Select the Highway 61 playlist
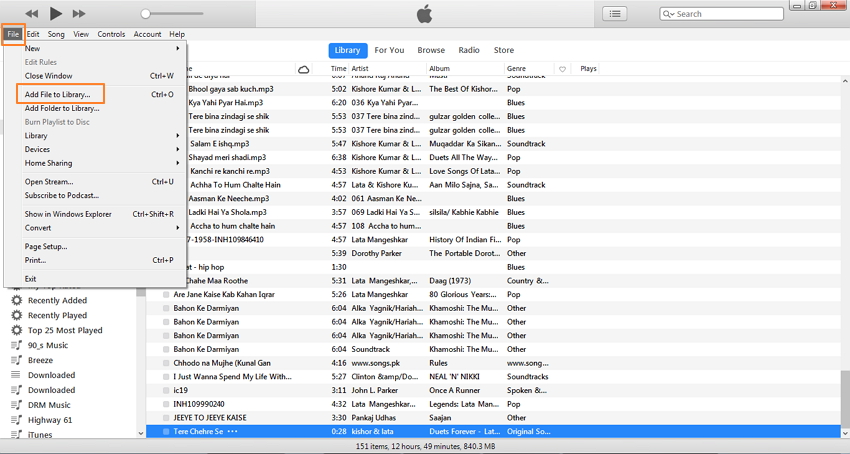Viewport: 850px width, 454px height. click(50, 420)
